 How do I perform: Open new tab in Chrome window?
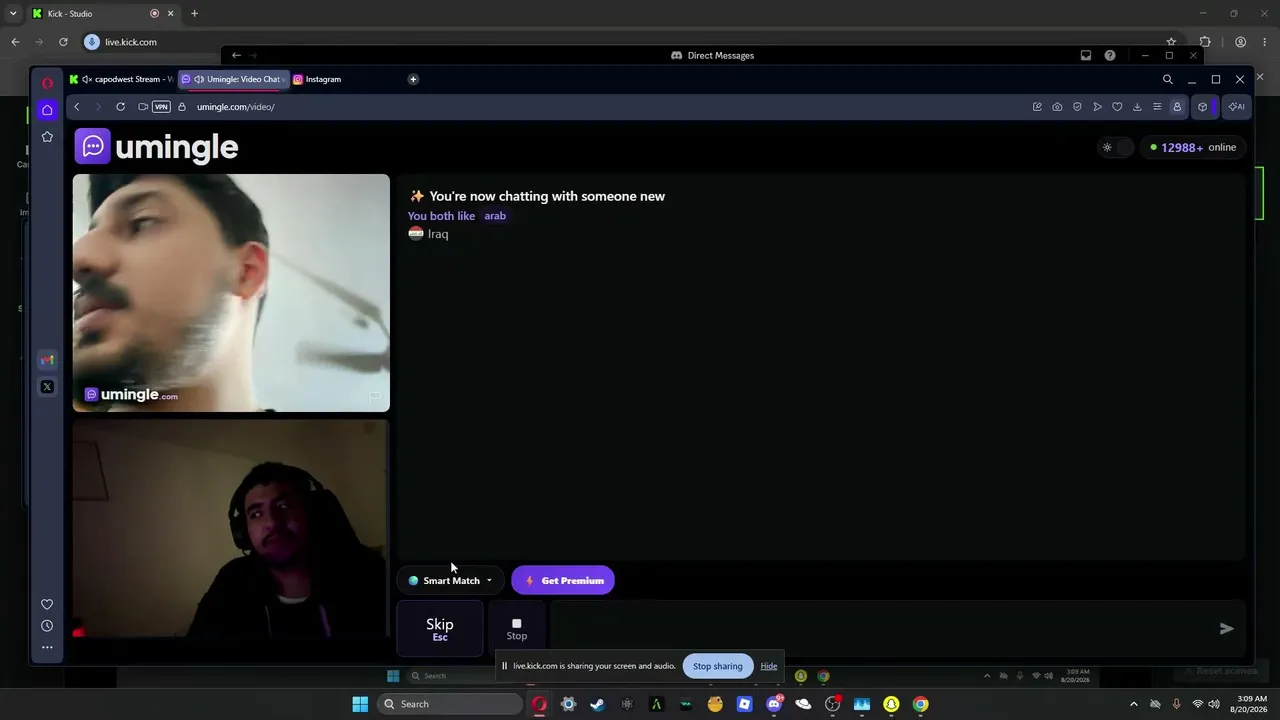click(194, 14)
